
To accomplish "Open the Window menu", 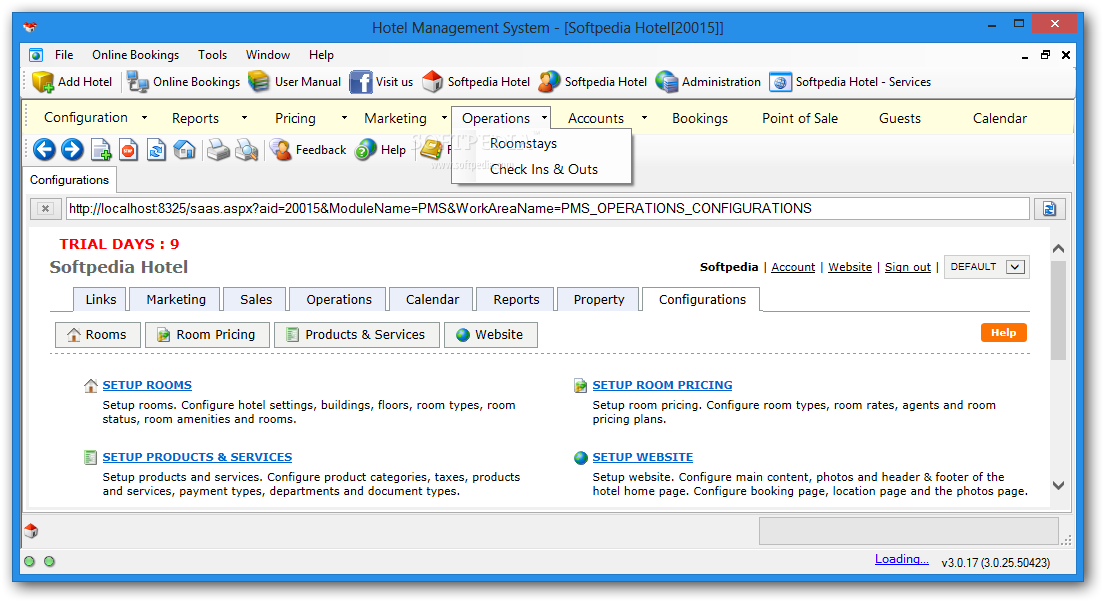I will click(x=268, y=55).
